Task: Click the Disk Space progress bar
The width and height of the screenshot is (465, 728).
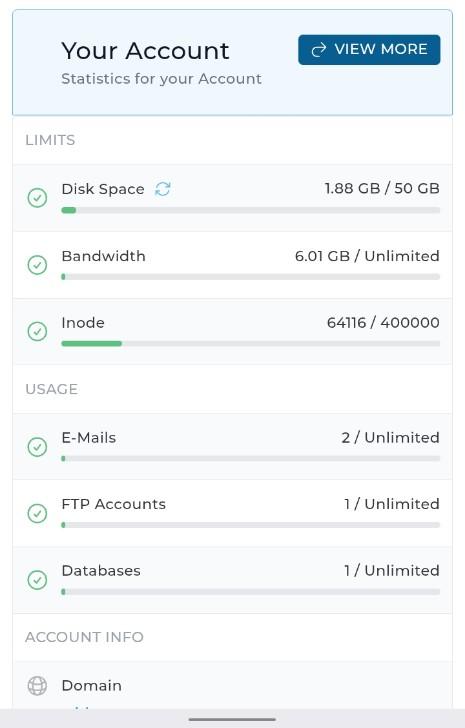Action: tap(251, 210)
